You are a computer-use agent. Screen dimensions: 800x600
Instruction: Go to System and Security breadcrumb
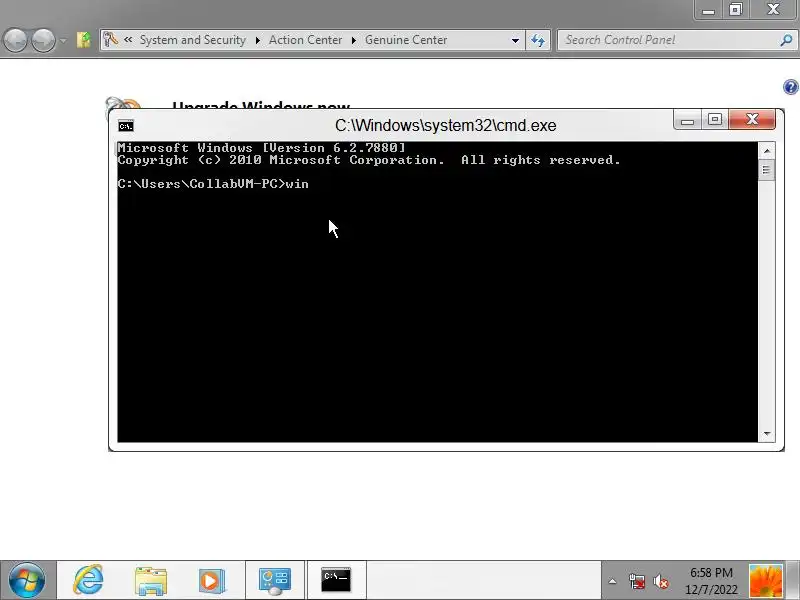[192, 40]
